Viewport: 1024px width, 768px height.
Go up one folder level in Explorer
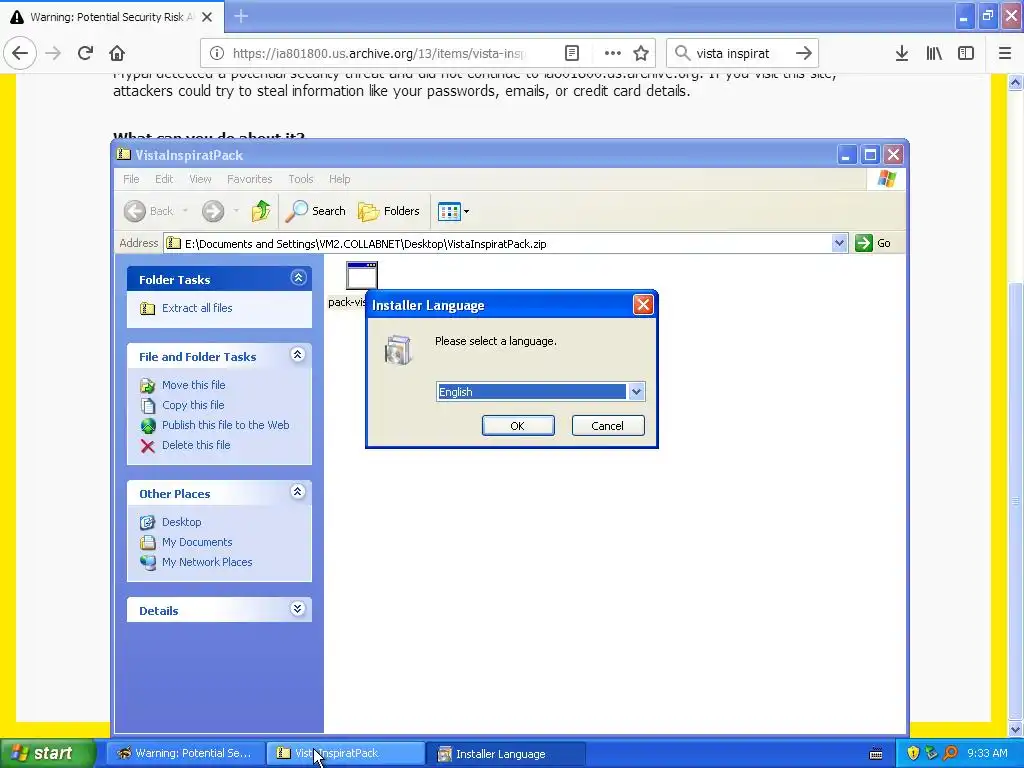pyautogui.click(x=261, y=211)
